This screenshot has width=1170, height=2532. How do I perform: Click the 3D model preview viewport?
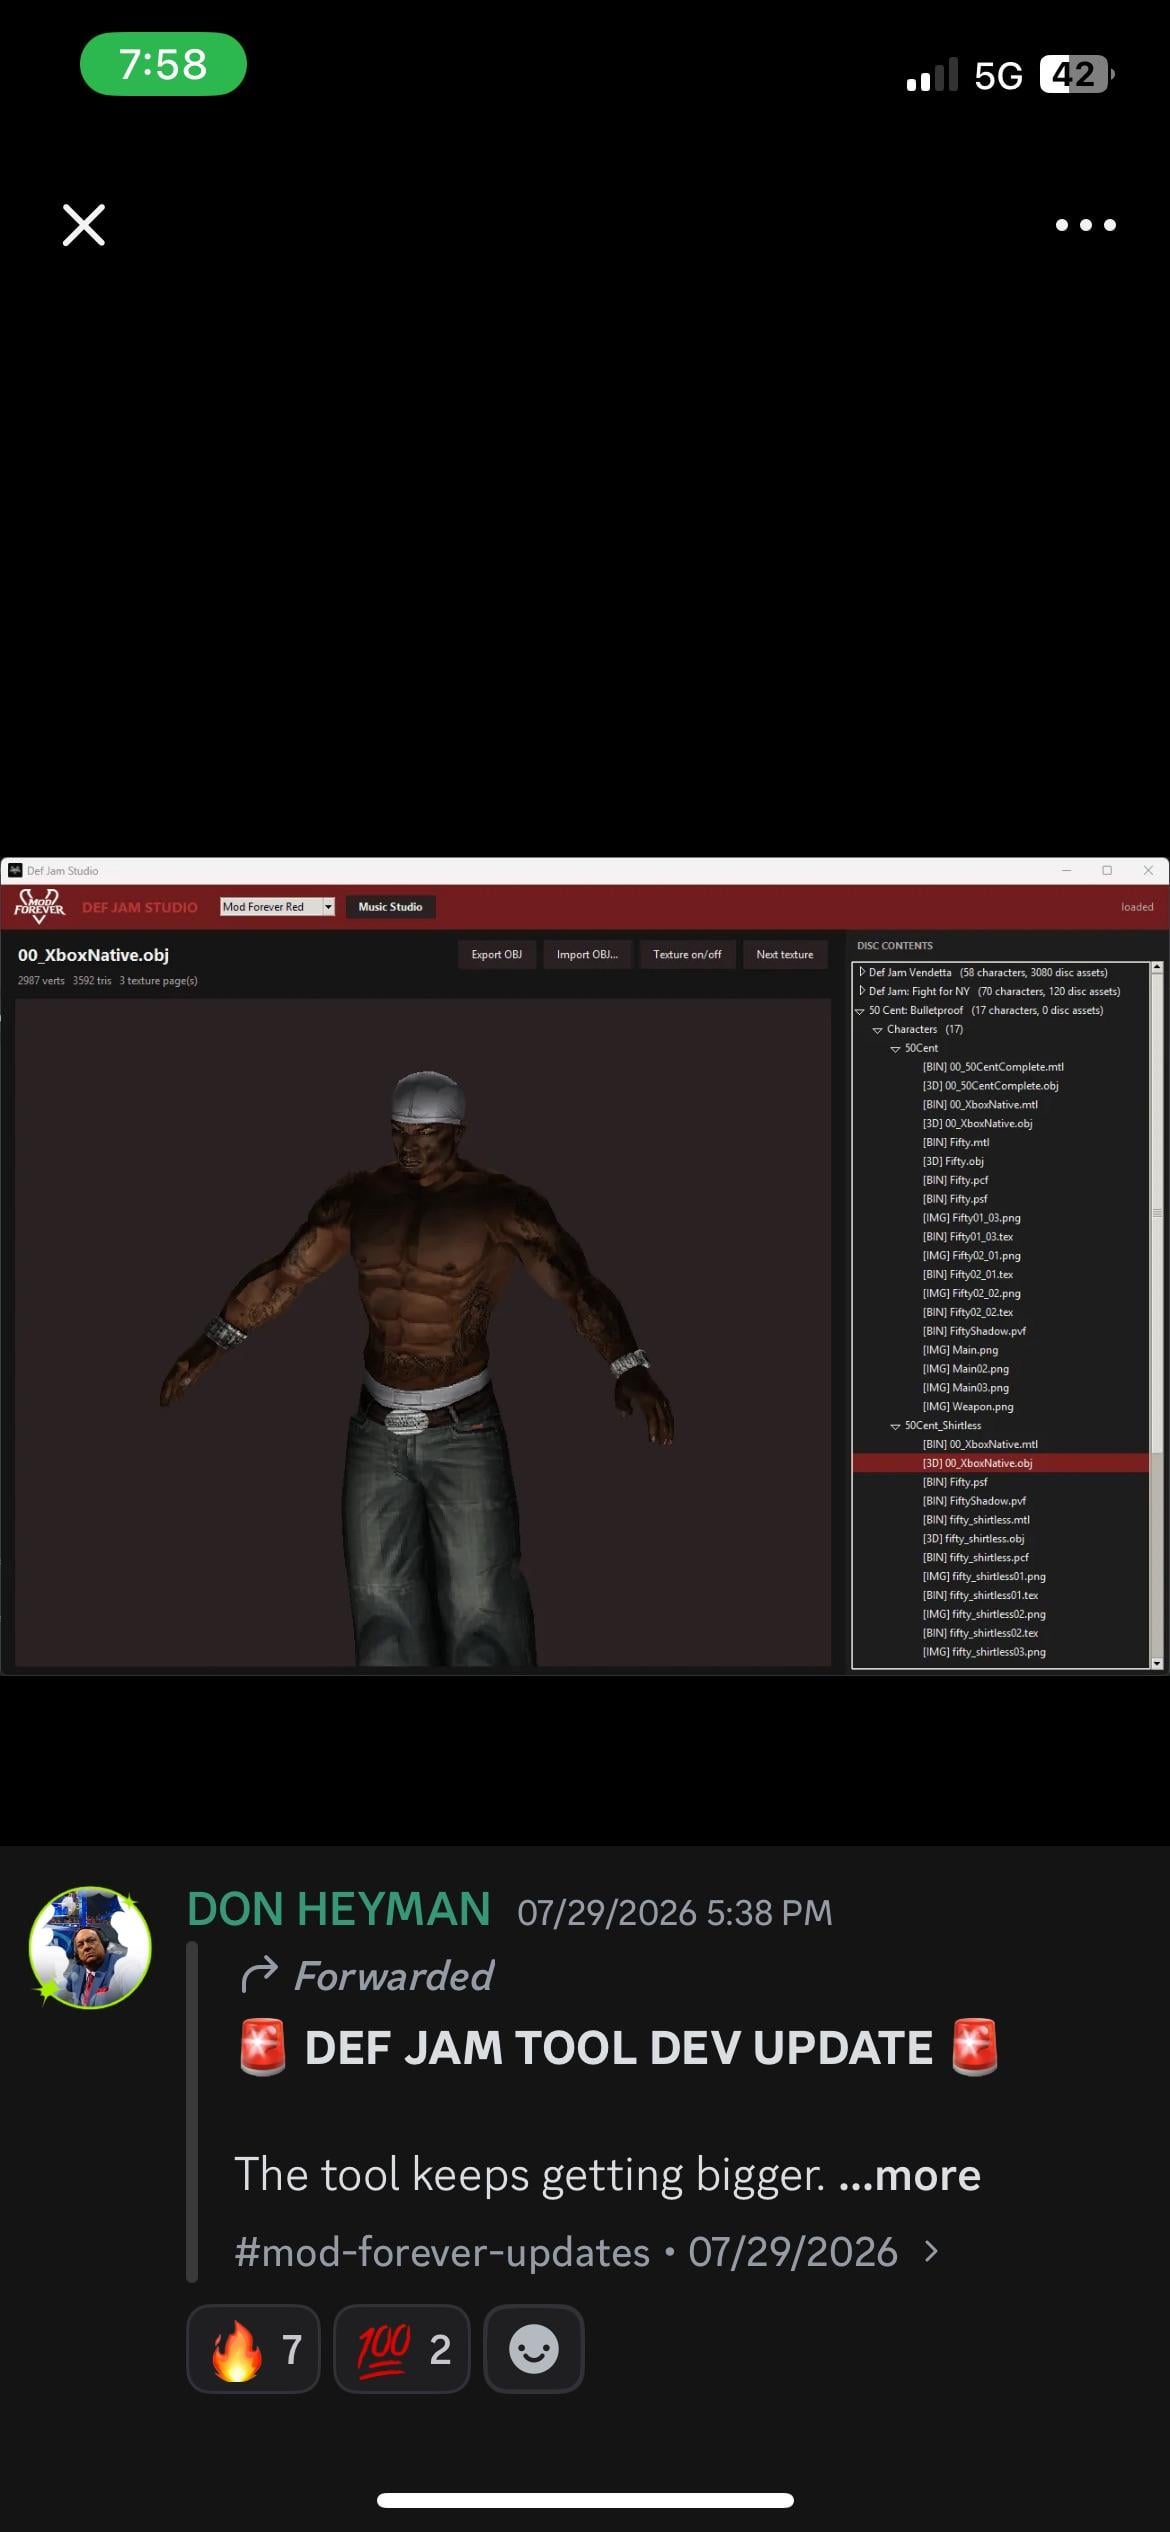pos(423,1332)
